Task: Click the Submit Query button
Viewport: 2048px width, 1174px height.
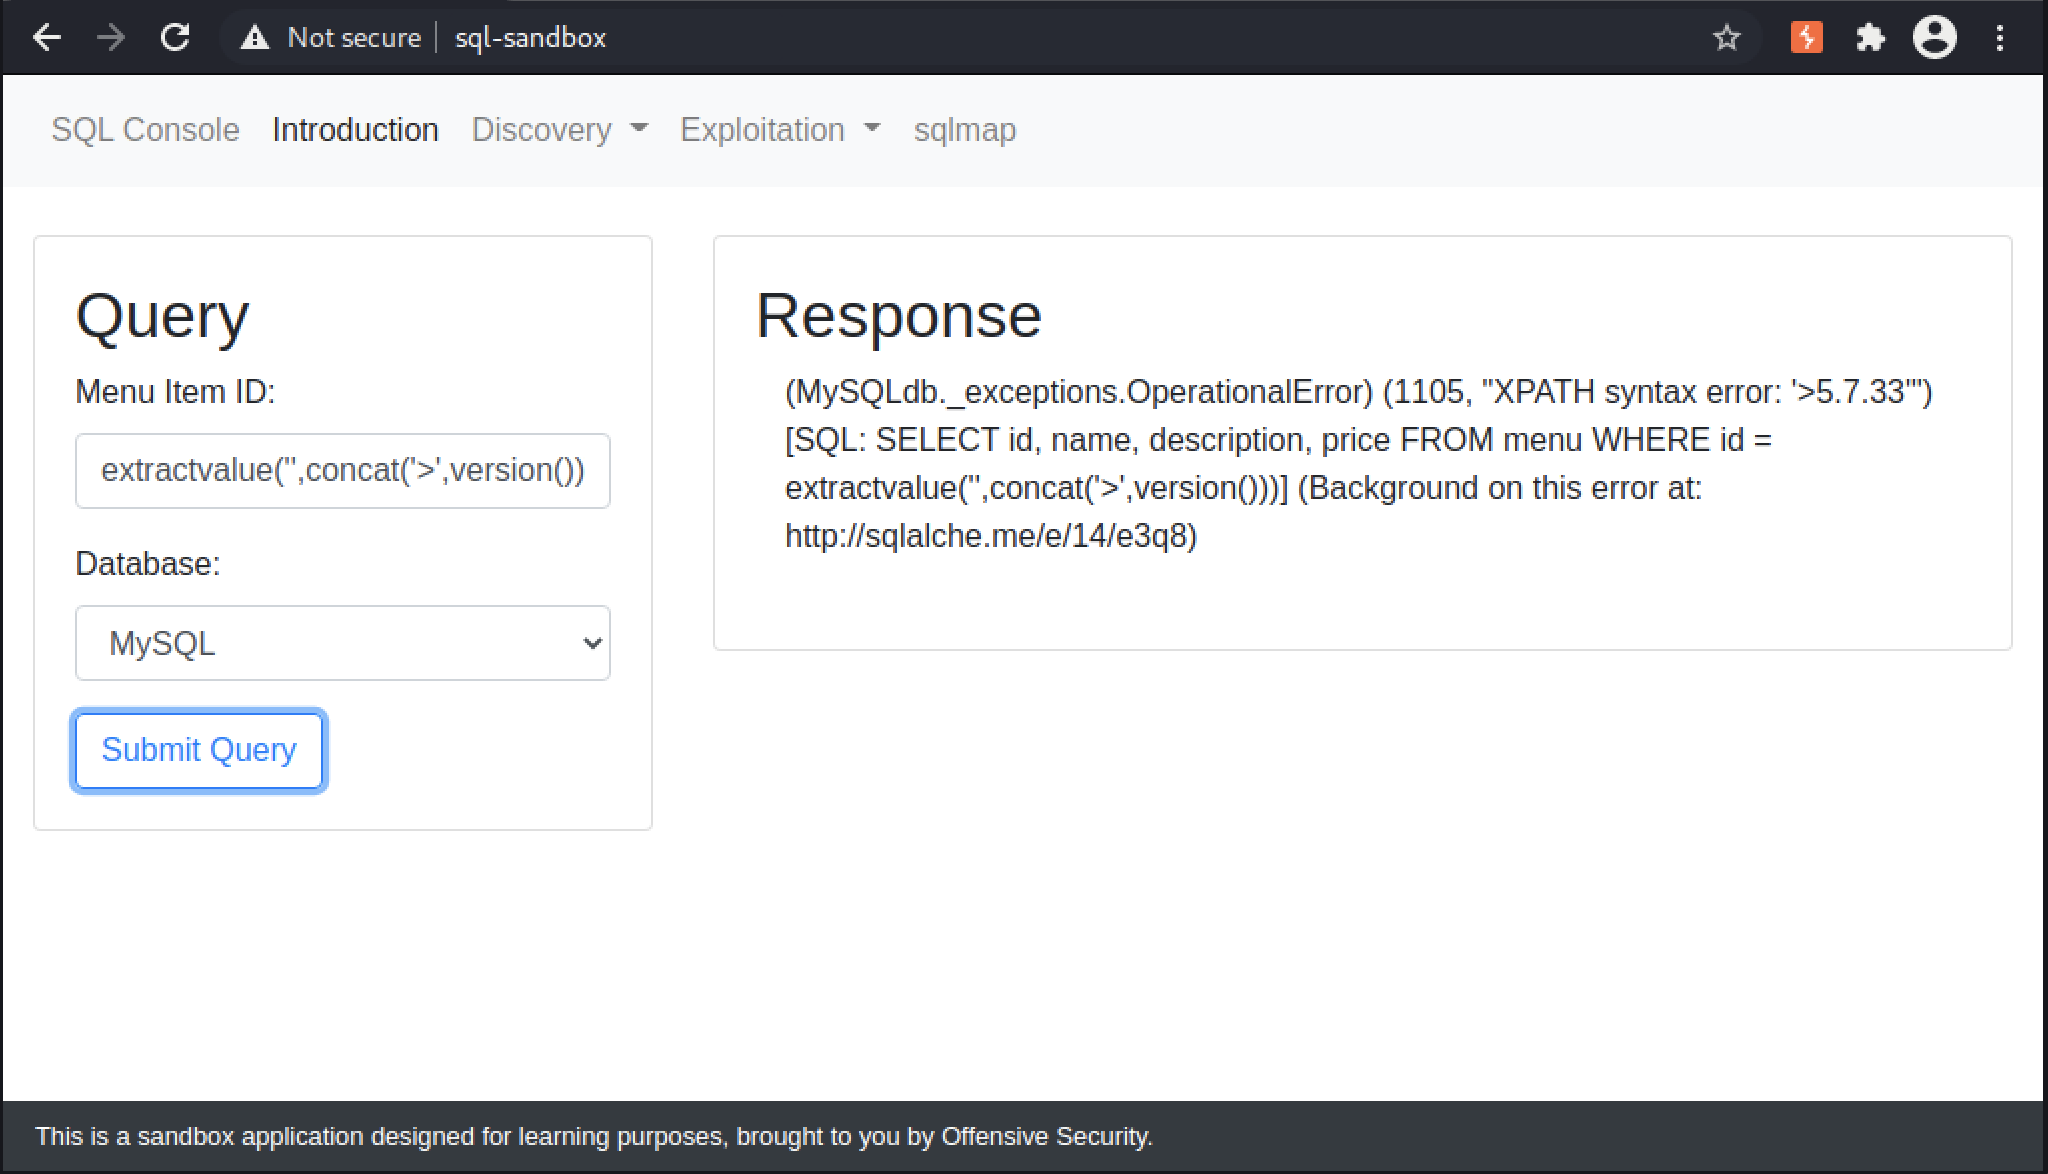Action: 199,750
